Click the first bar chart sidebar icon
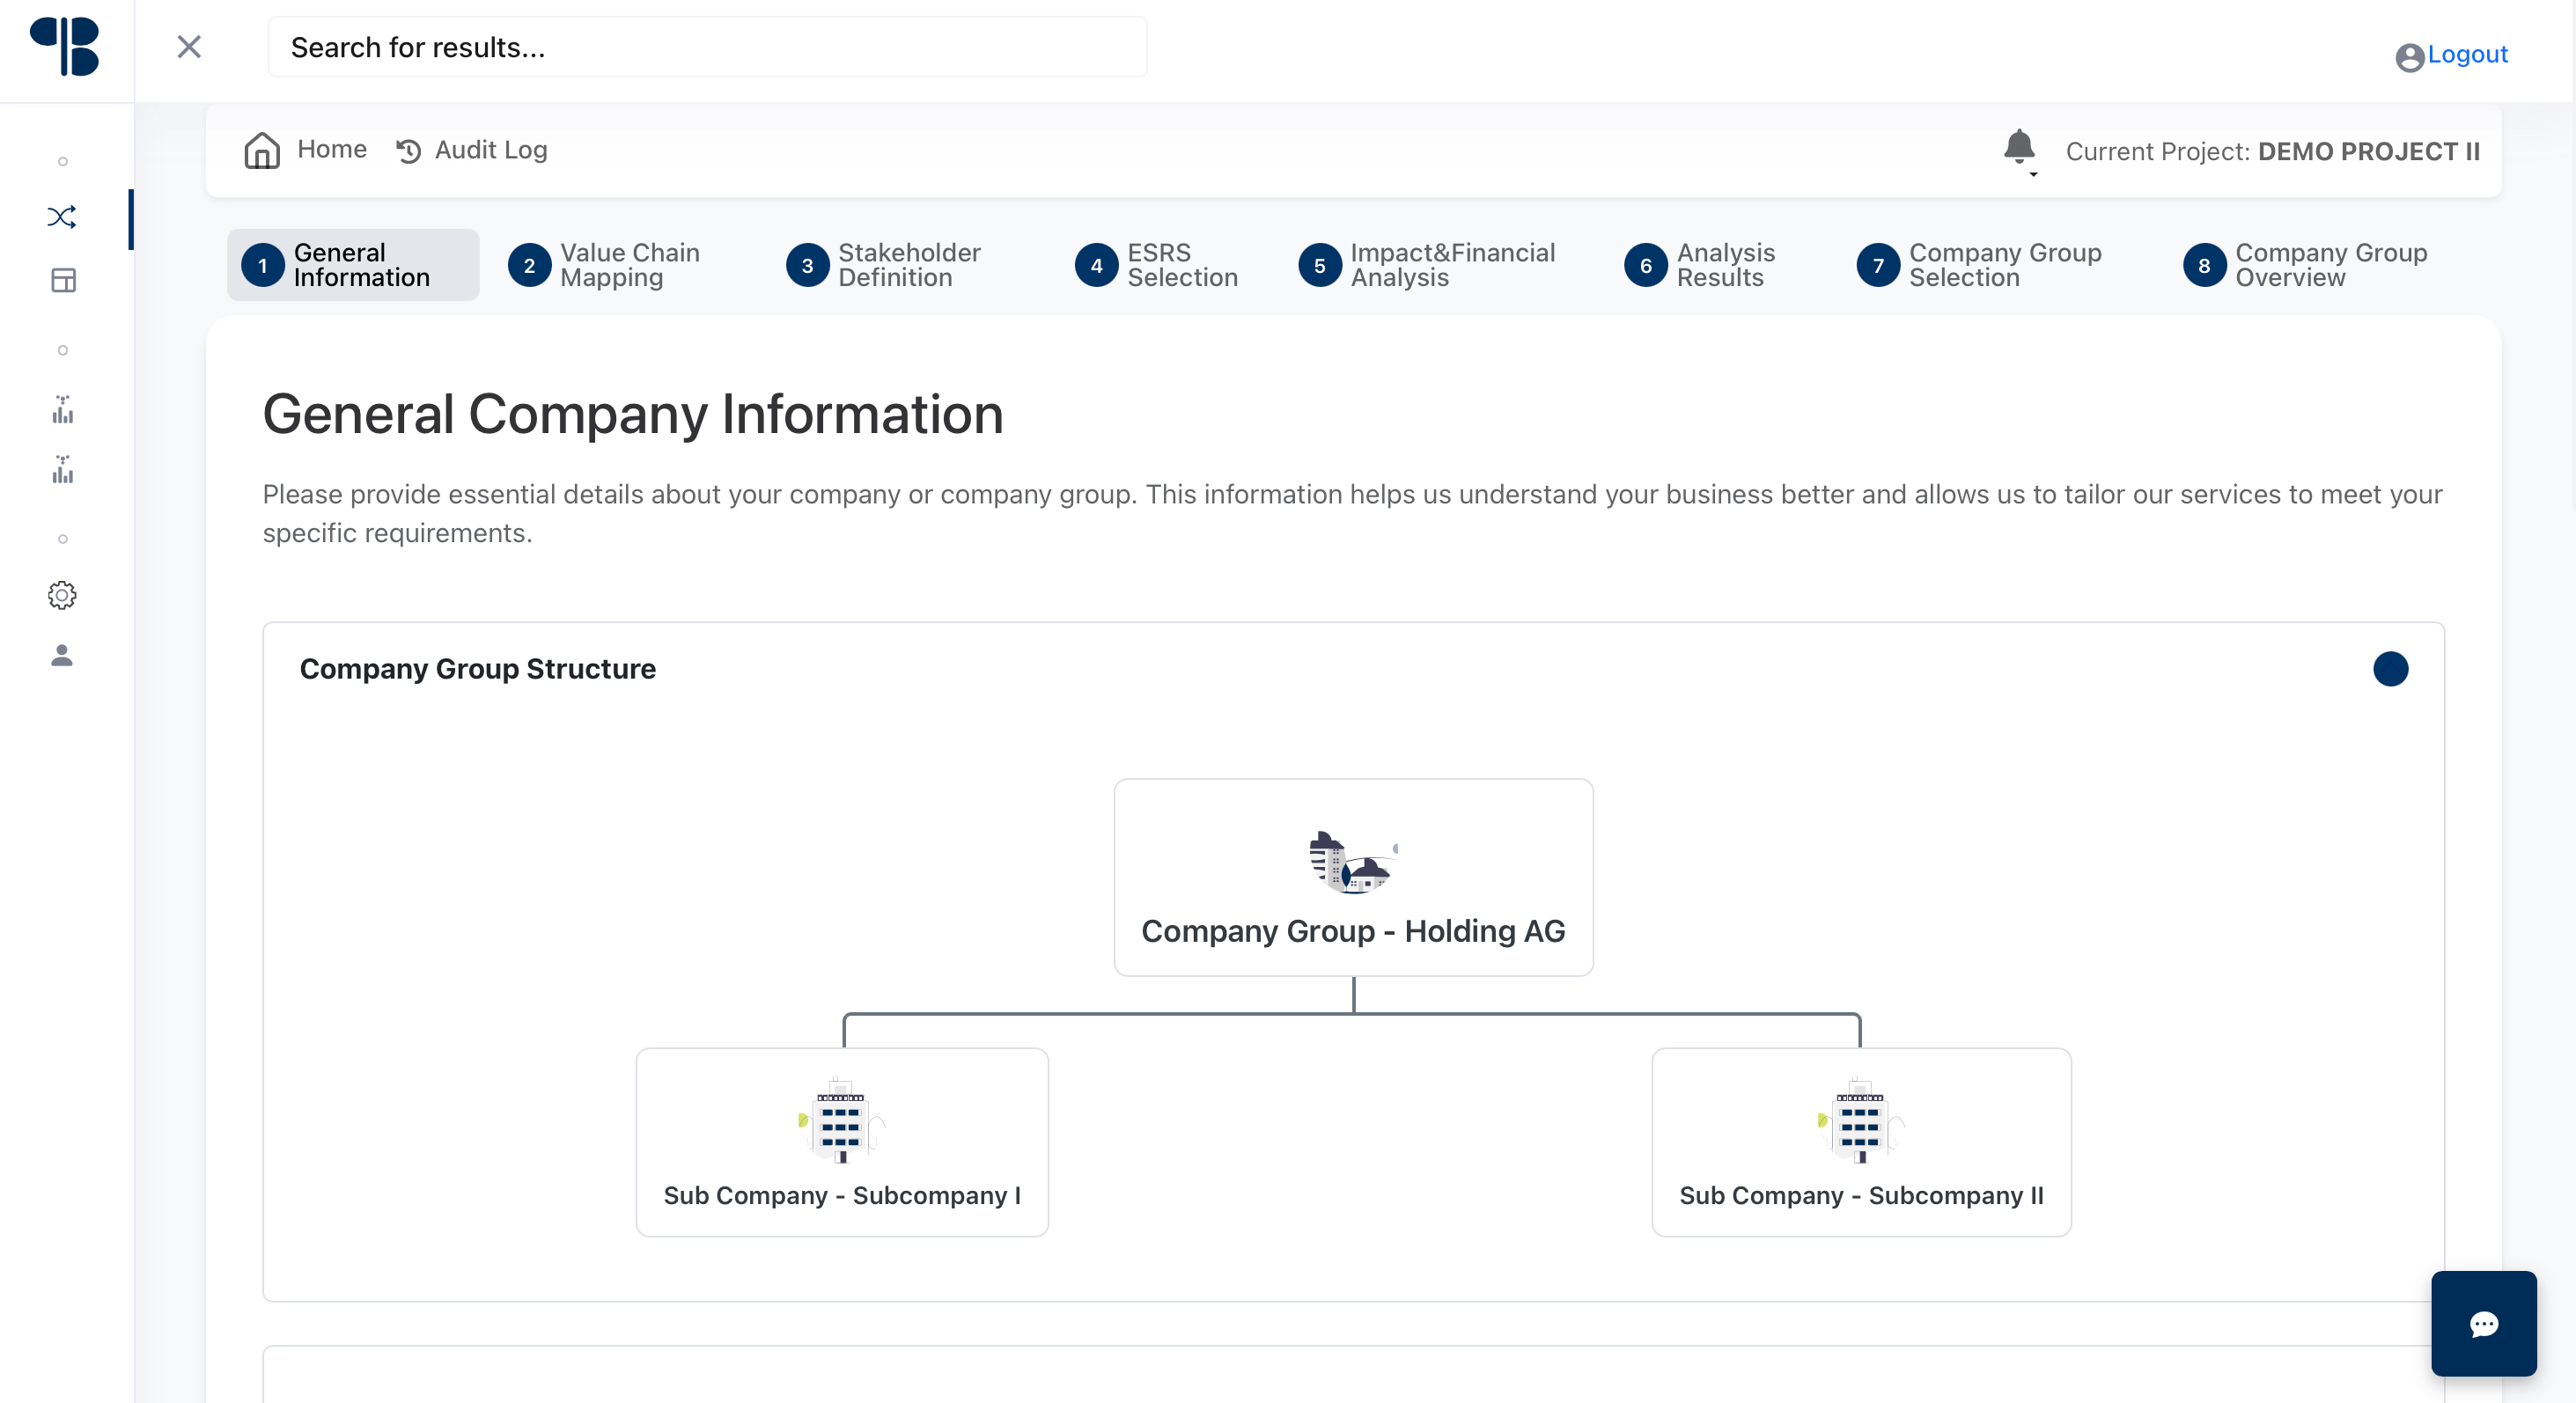The height and width of the screenshot is (1403, 2576). click(63, 410)
